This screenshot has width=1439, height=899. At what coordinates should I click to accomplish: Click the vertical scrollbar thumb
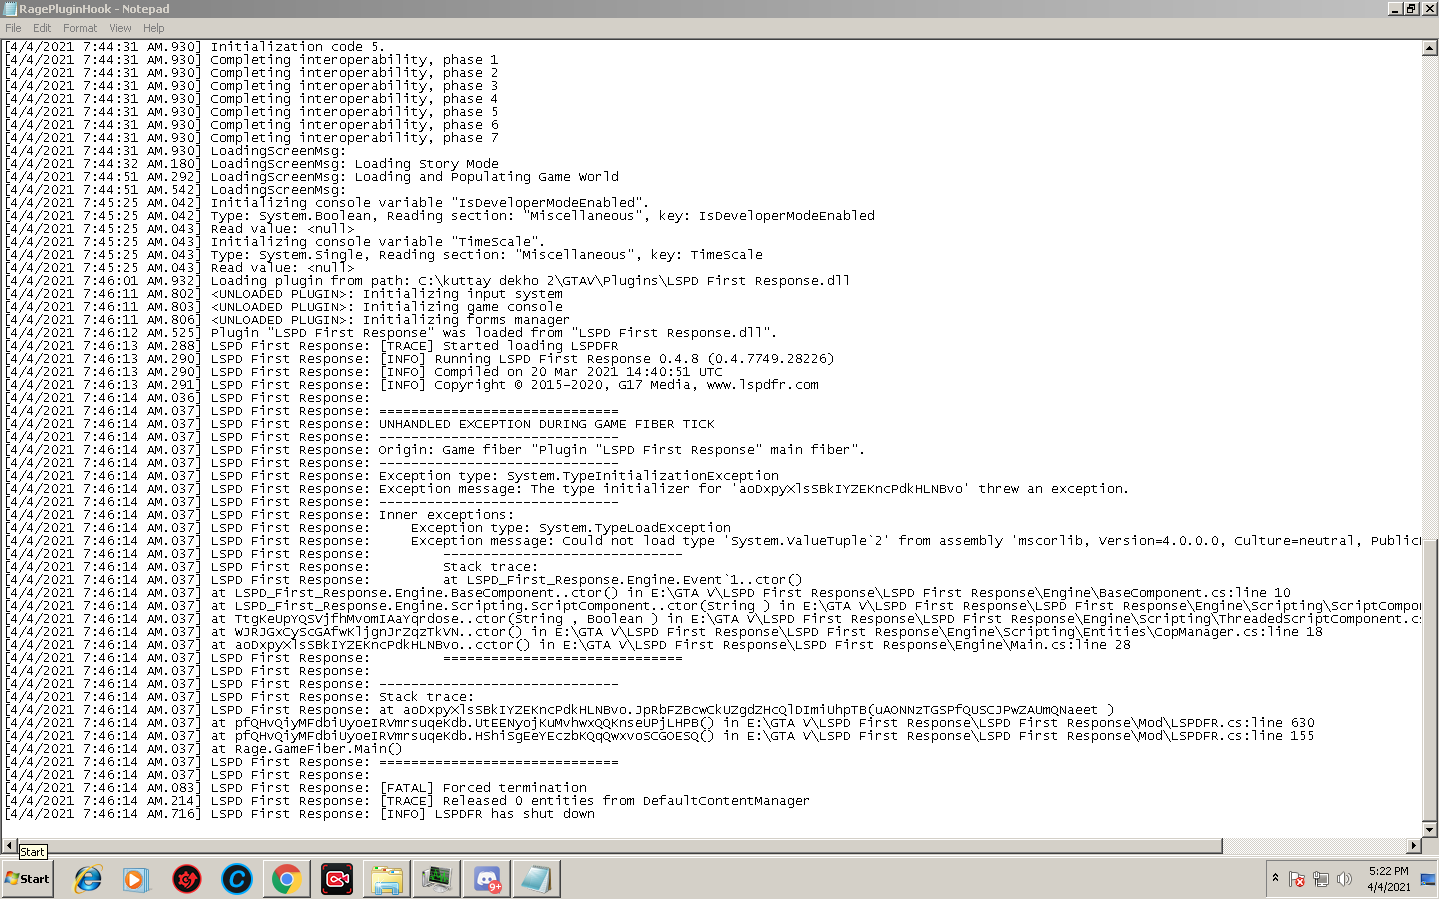[x=1429, y=680]
